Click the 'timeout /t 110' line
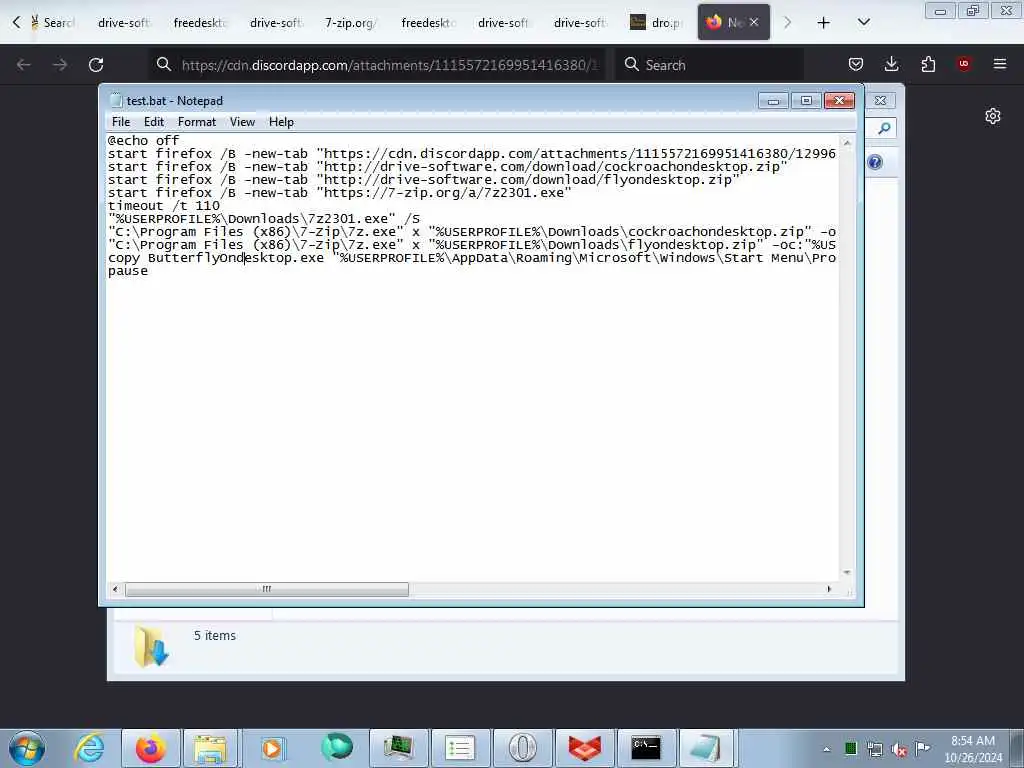 tap(164, 206)
